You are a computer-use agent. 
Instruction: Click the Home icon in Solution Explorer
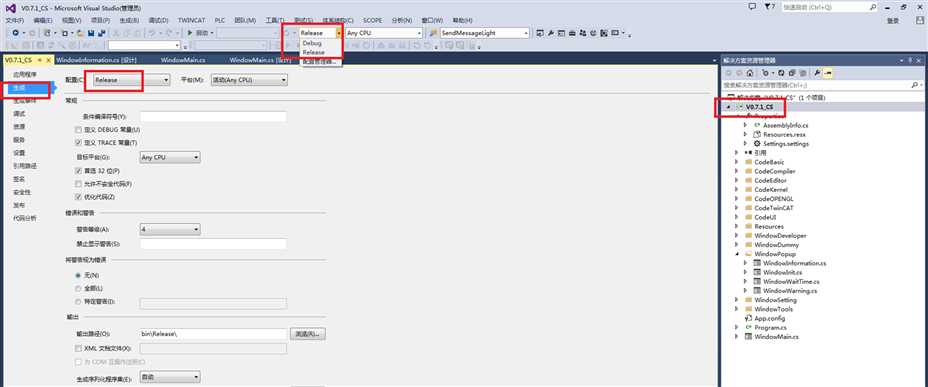tap(750, 73)
